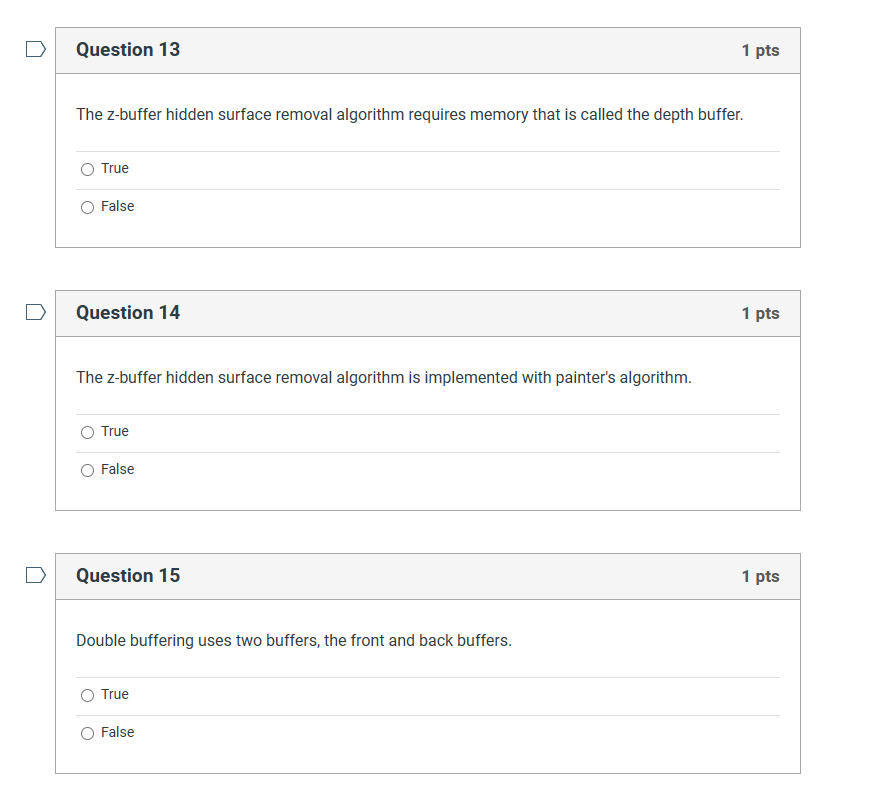The height and width of the screenshot is (785, 883).
Task: Click the True label text in Question 13
Action: pyautogui.click(x=113, y=168)
